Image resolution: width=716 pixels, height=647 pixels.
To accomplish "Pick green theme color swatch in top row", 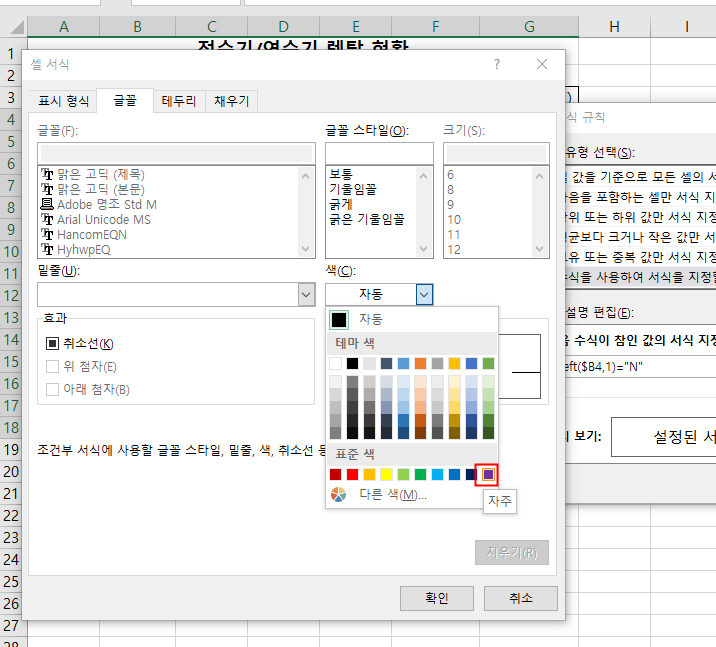I will (x=488, y=363).
